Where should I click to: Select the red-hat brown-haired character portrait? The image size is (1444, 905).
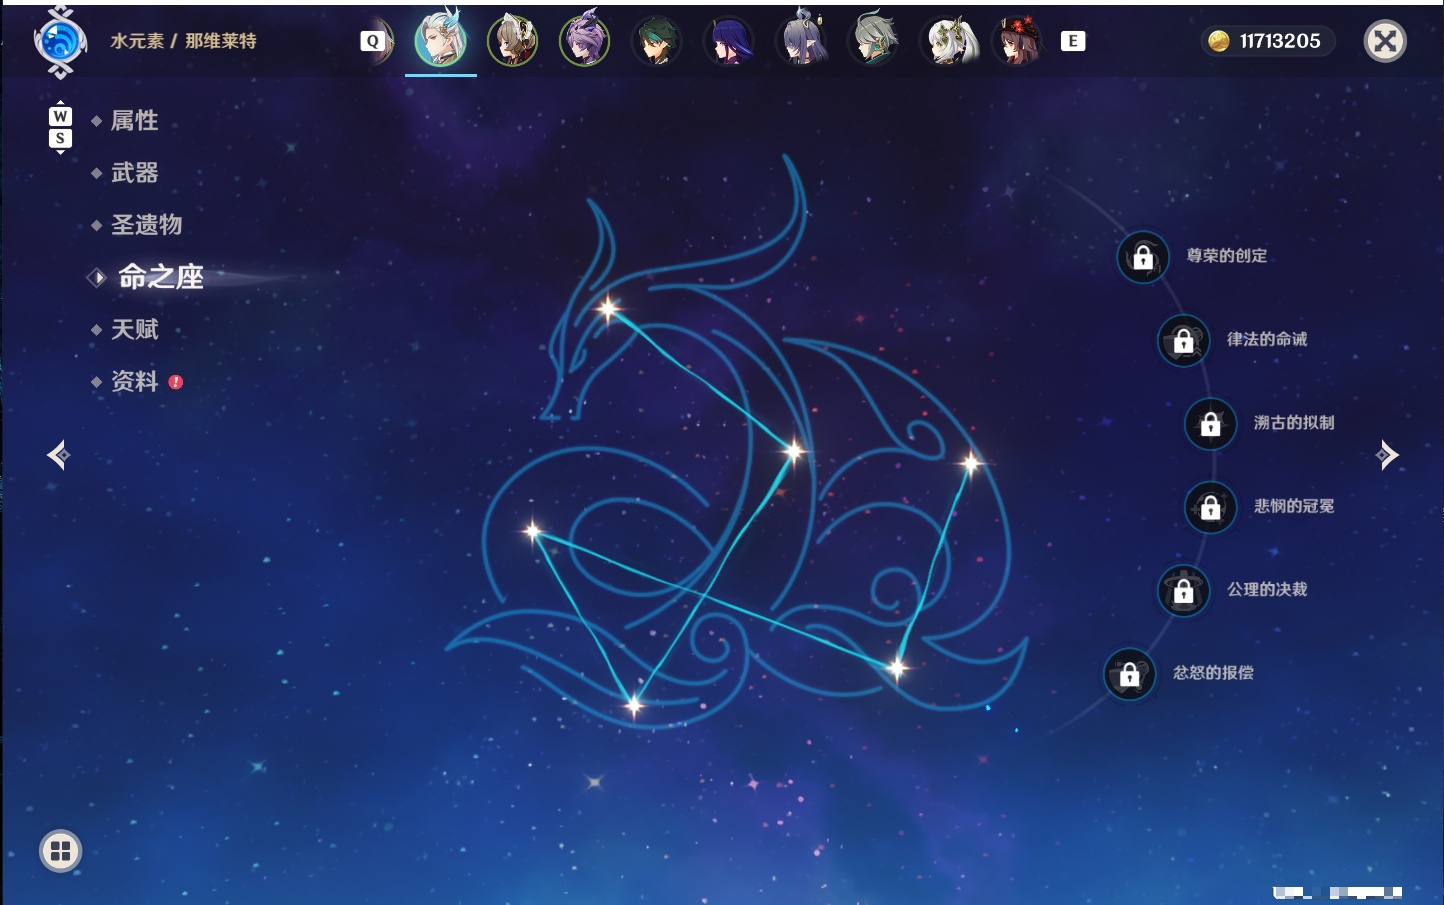click(x=1017, y=41)
